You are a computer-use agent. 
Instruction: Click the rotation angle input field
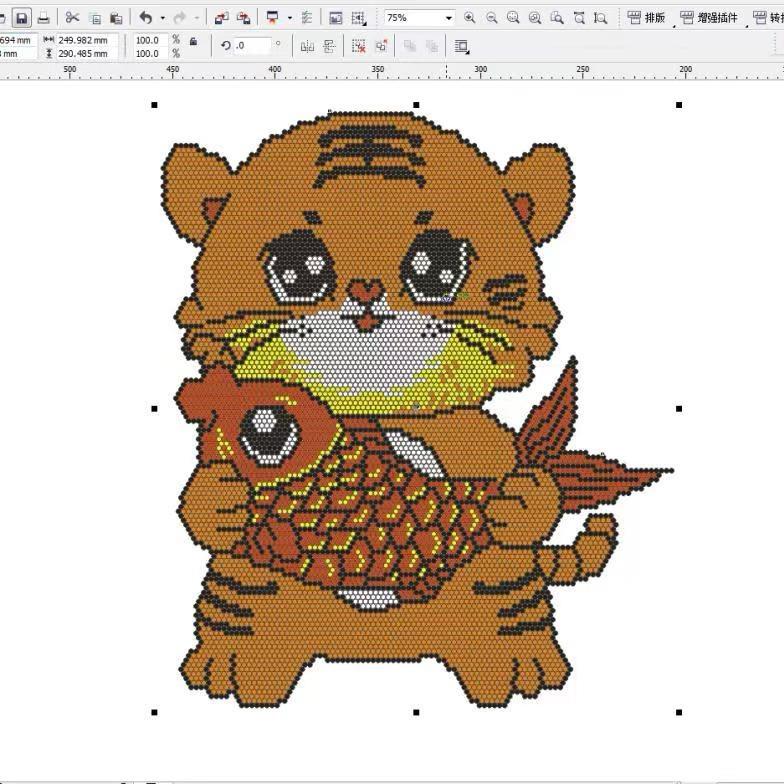[x=252, y=46]
